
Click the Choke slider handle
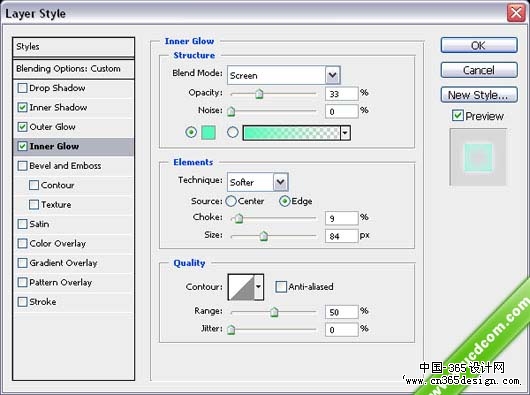[x=239, y=218]
